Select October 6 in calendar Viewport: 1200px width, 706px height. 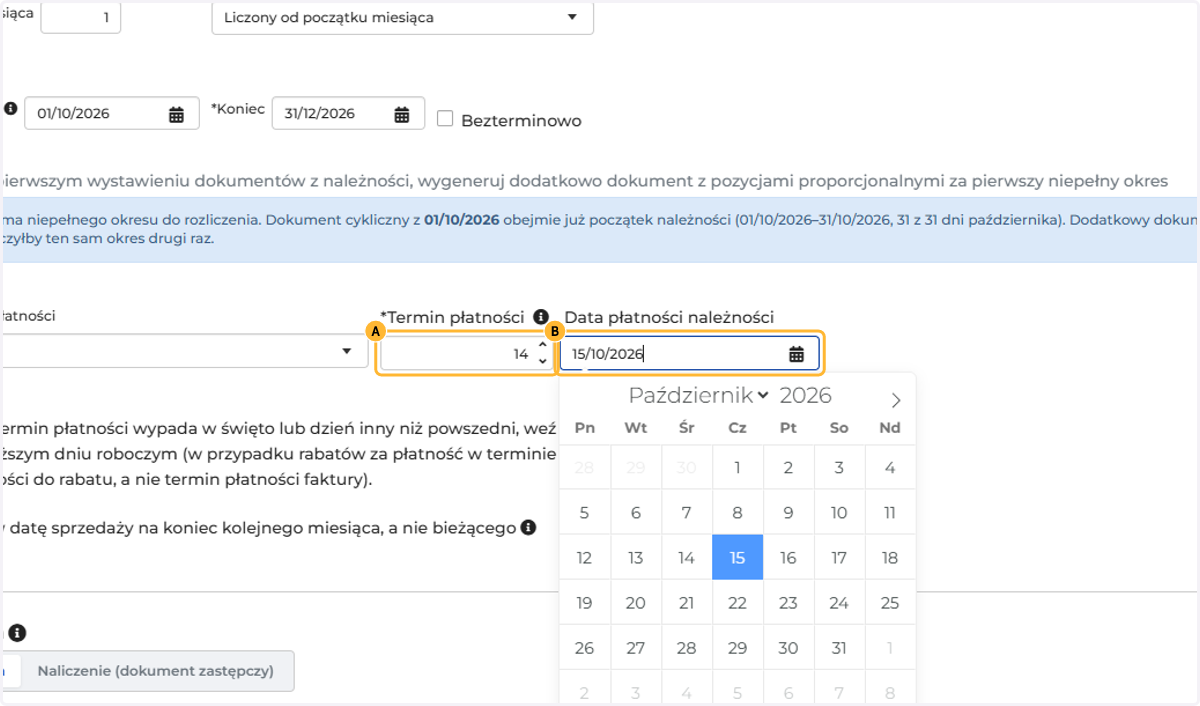[x=636, y=512]
